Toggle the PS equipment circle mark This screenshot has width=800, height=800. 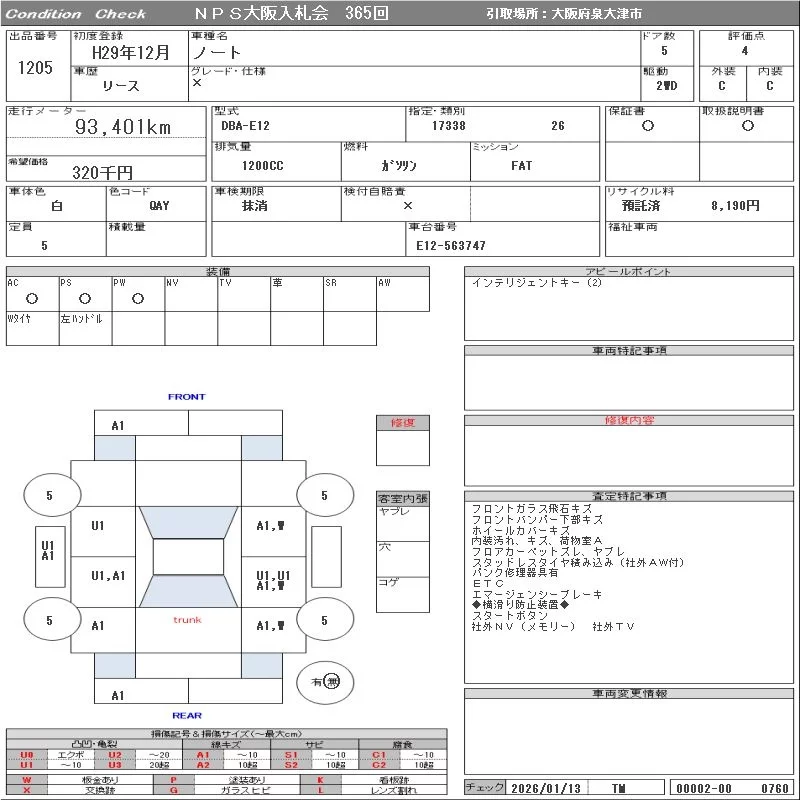85,298
